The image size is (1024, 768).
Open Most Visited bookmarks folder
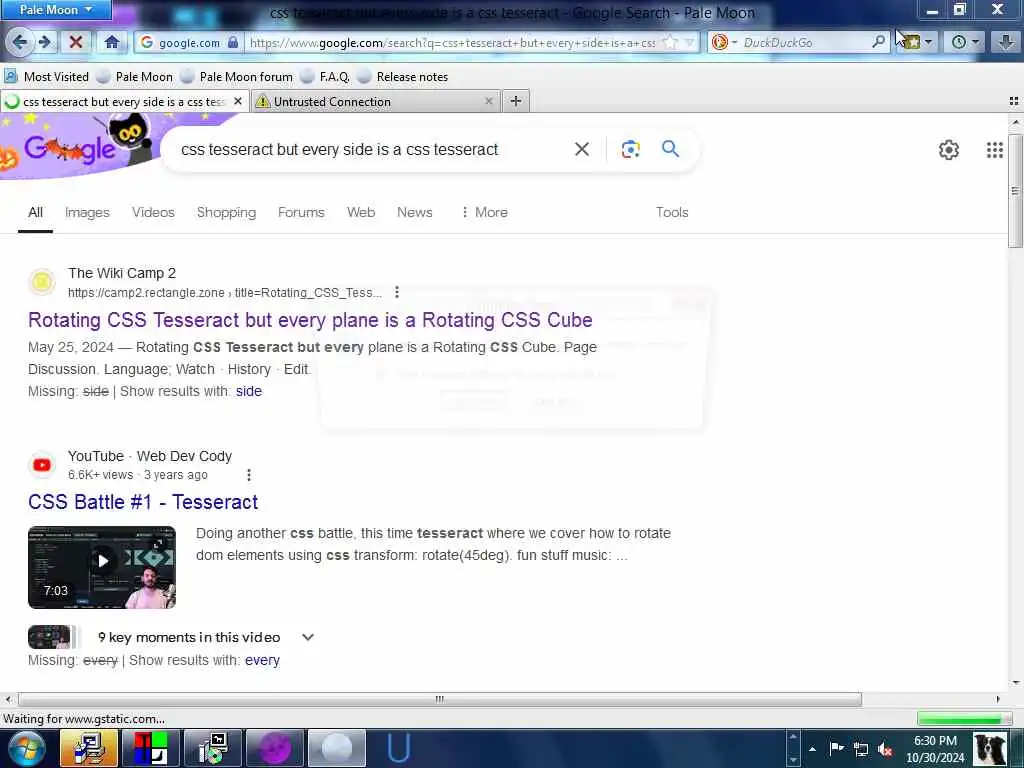pyautogui.click(x=47, y=77)
